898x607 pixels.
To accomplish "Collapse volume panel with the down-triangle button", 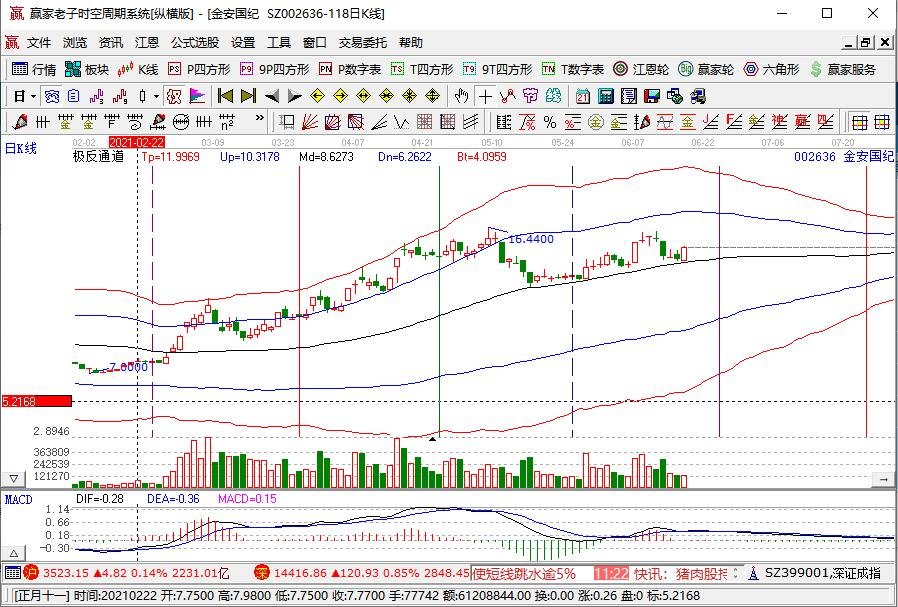I will click(x=14, y=479).
